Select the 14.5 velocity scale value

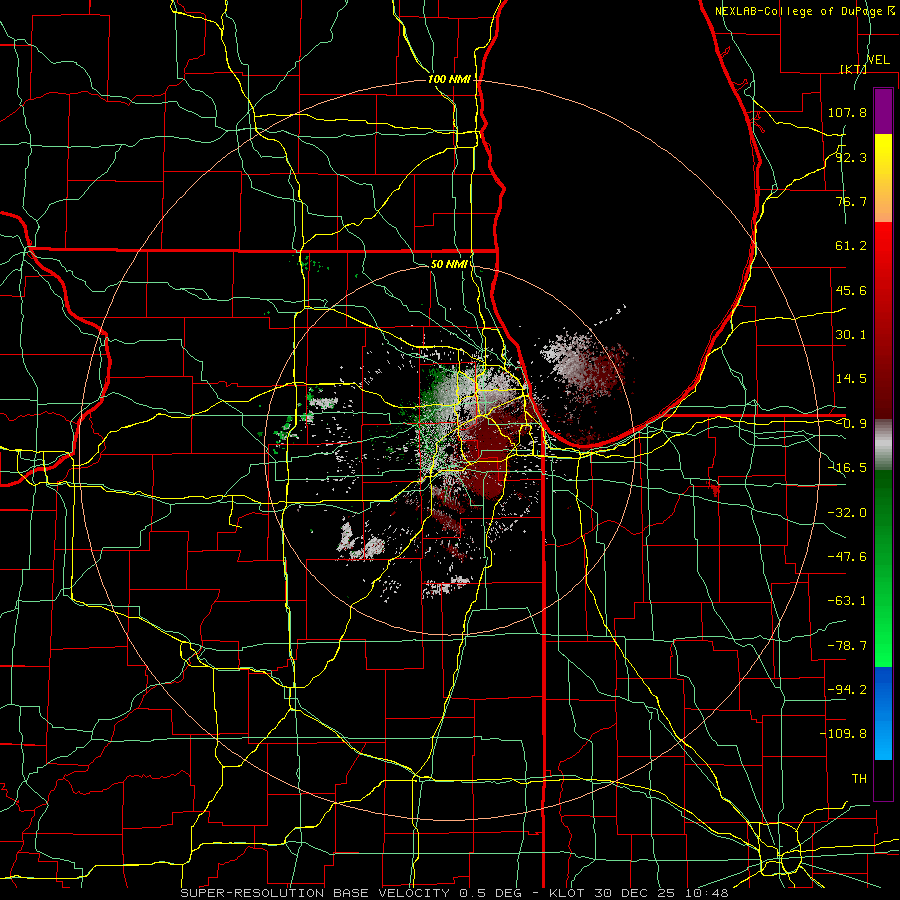click(x=851, y=379)
